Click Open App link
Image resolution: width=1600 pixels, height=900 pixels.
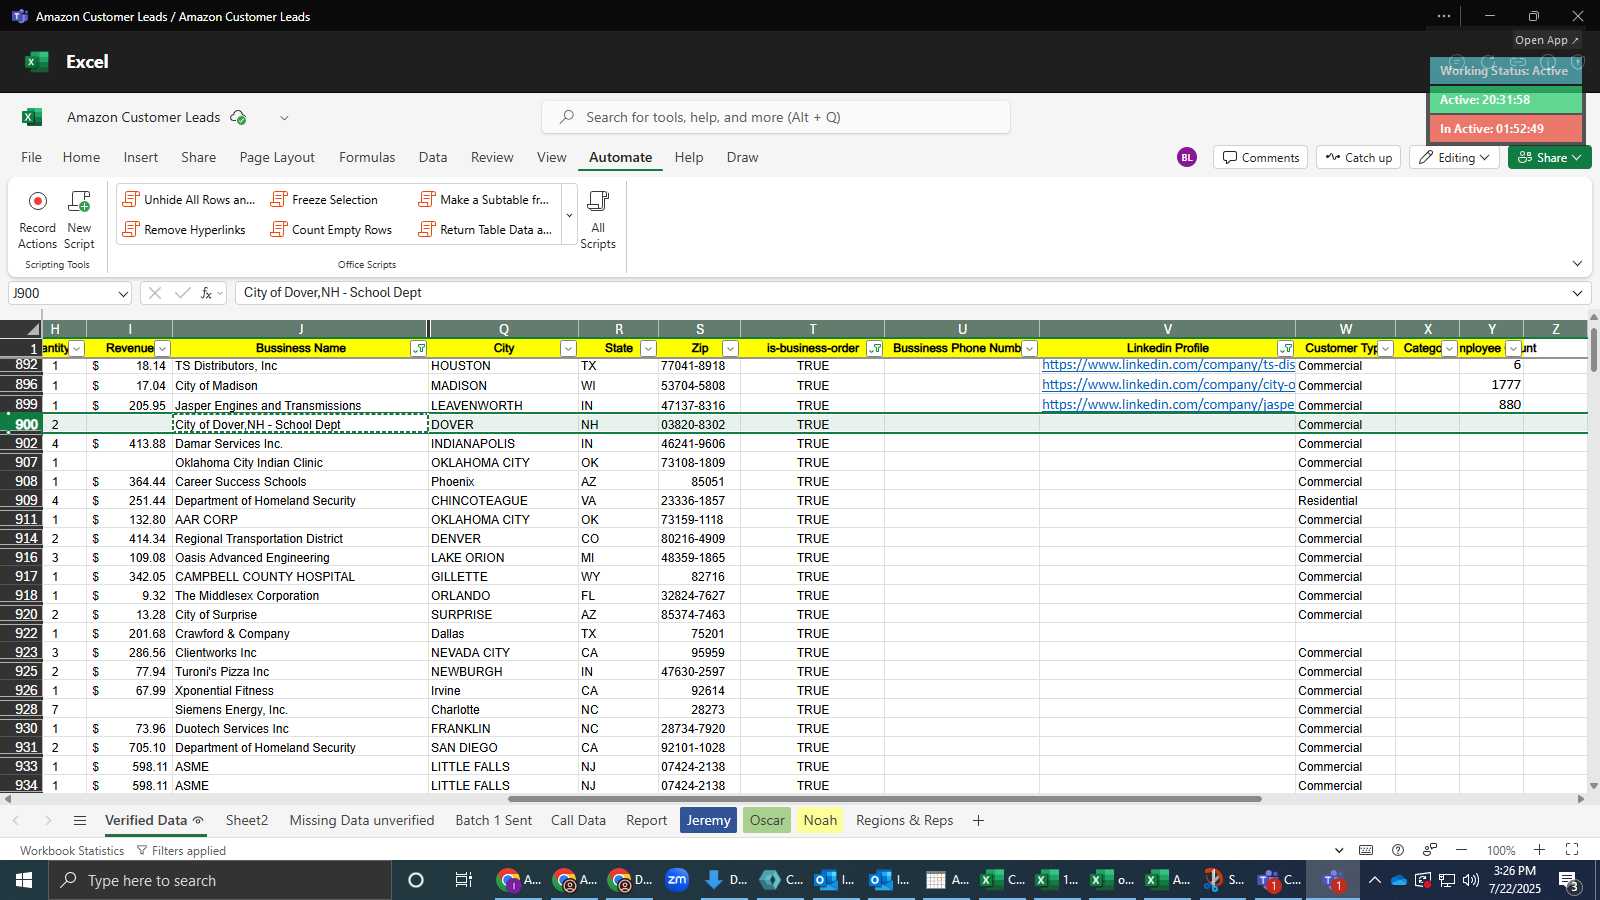click(x=1546, y=41)
